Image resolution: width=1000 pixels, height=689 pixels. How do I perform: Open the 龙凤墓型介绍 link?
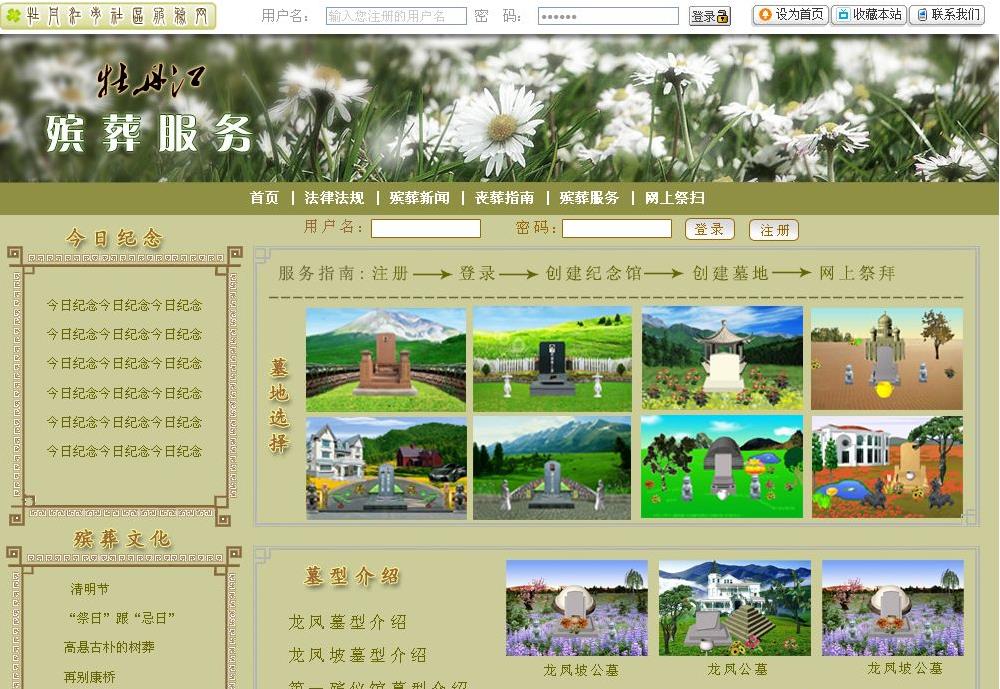(x=347, y=622)
